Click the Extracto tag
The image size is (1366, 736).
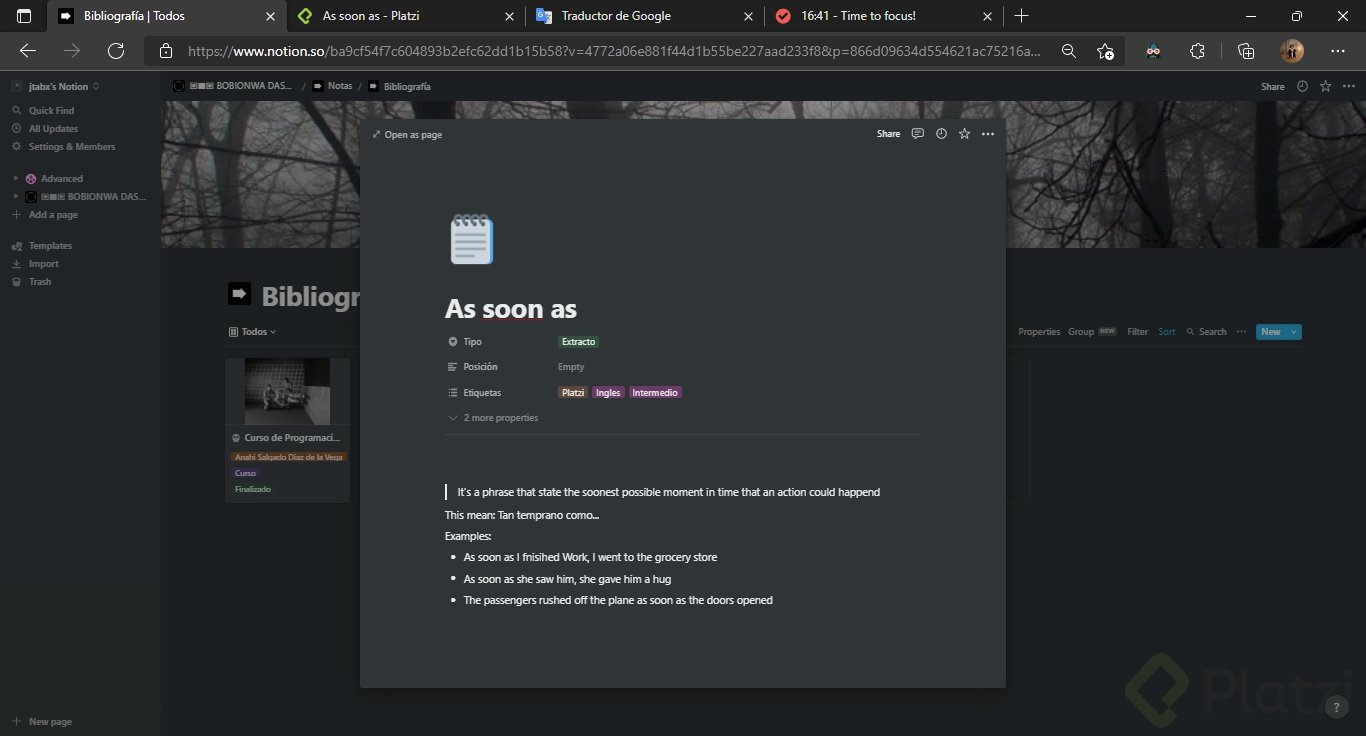(578, 342)
